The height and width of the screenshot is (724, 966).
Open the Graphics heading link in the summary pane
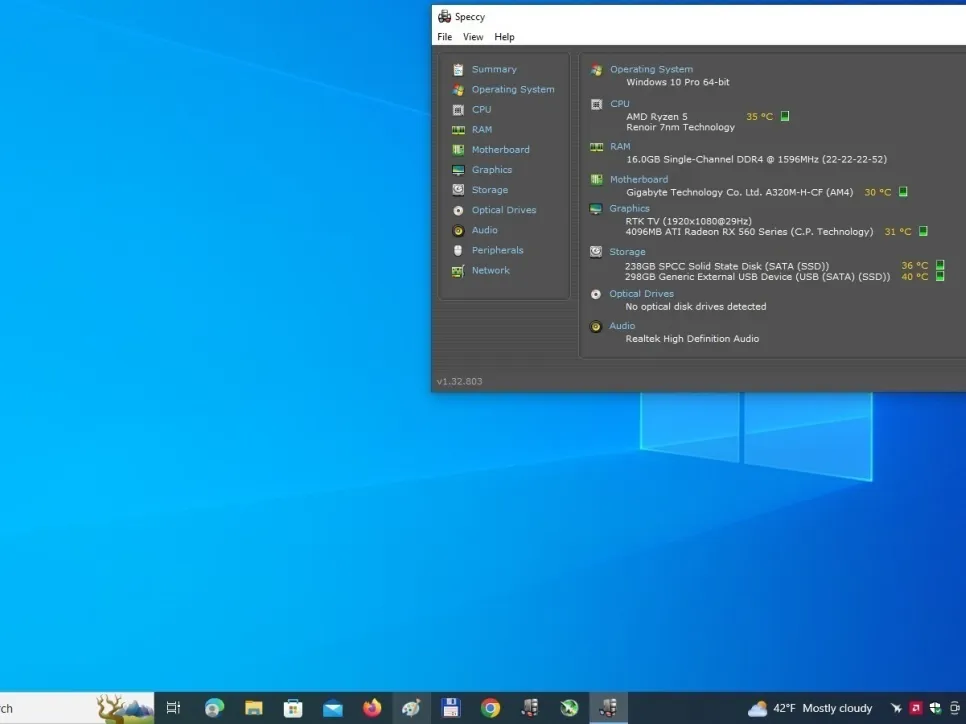tap(629, 208)
